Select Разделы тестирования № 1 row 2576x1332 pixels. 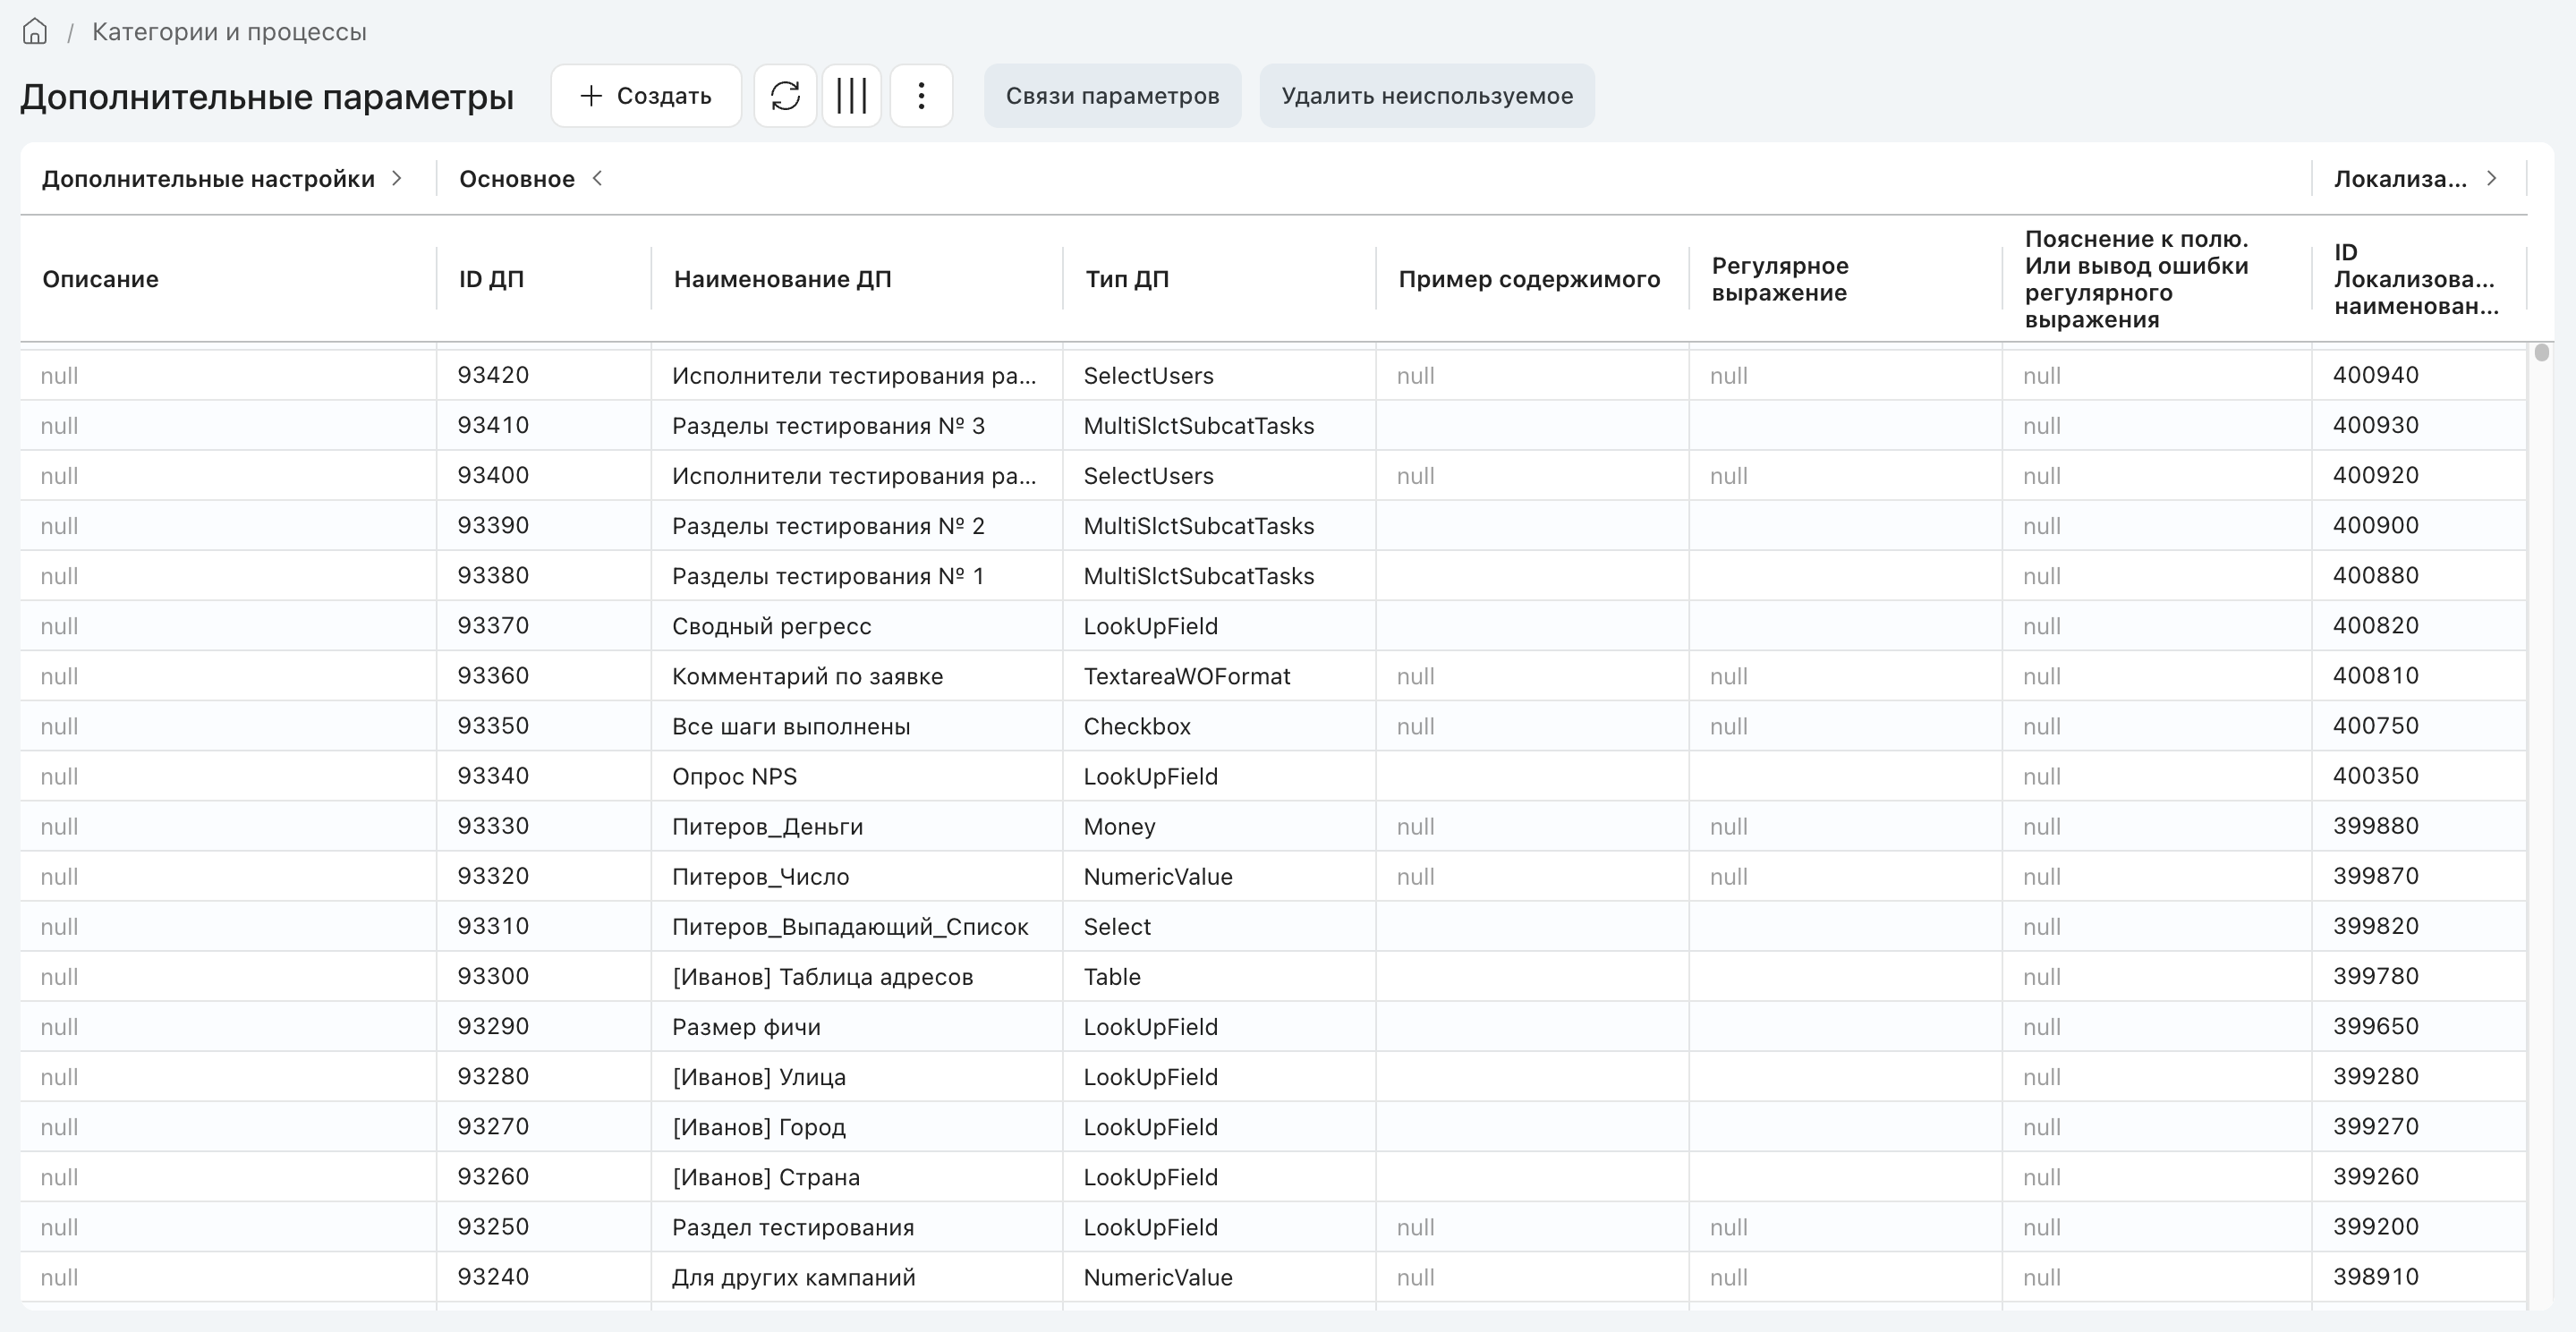(1273, 575)
